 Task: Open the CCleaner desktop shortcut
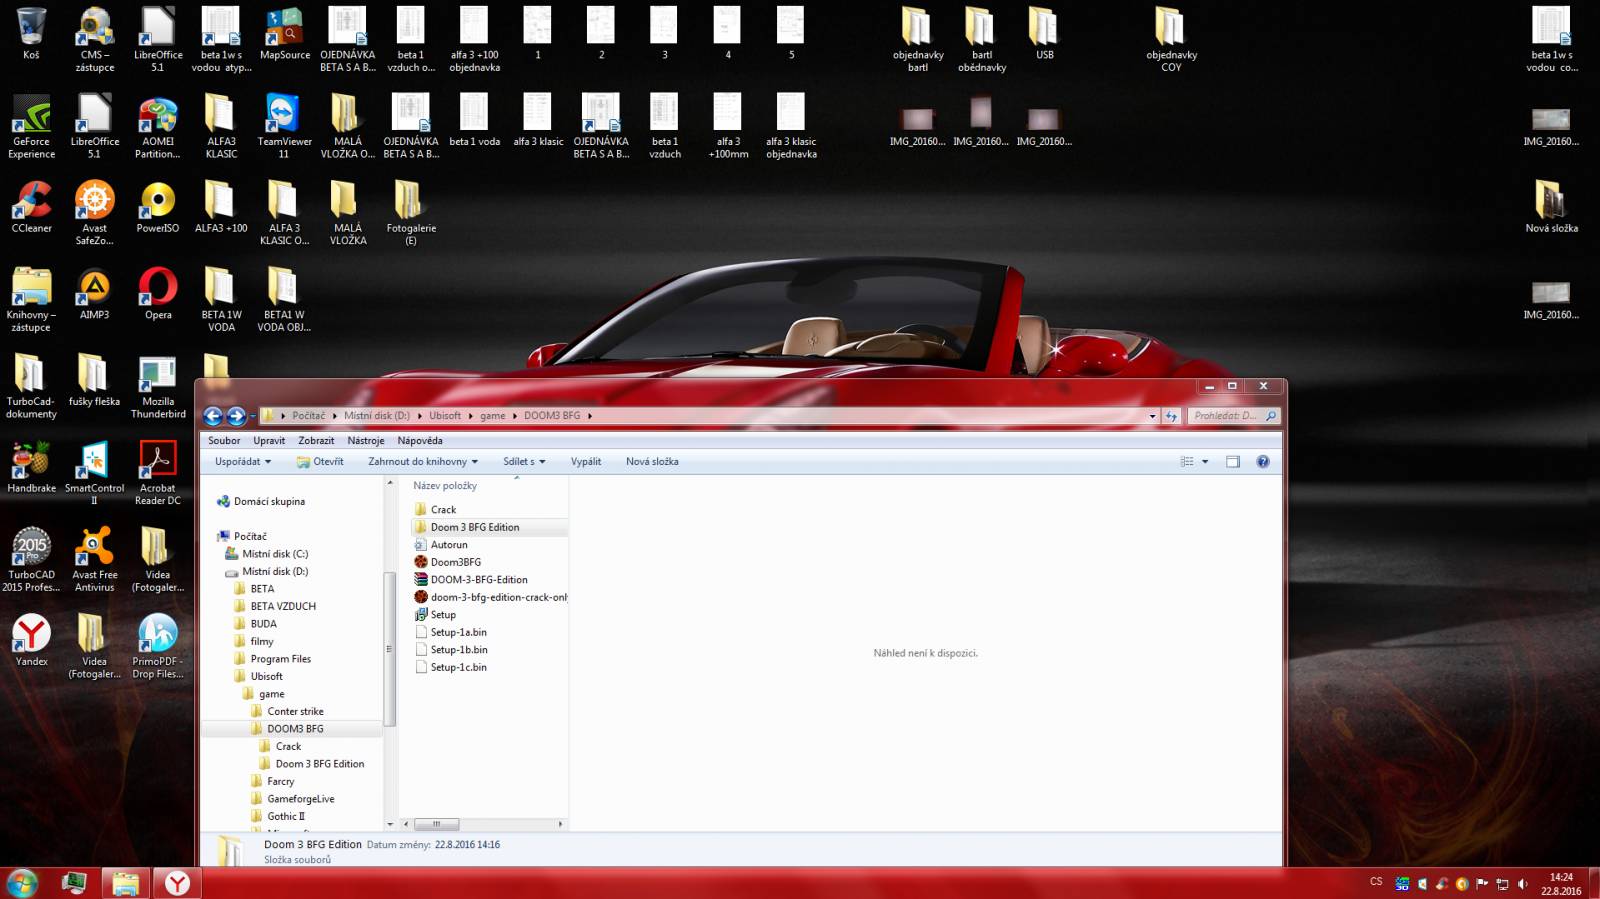click(x=31, y=208)
